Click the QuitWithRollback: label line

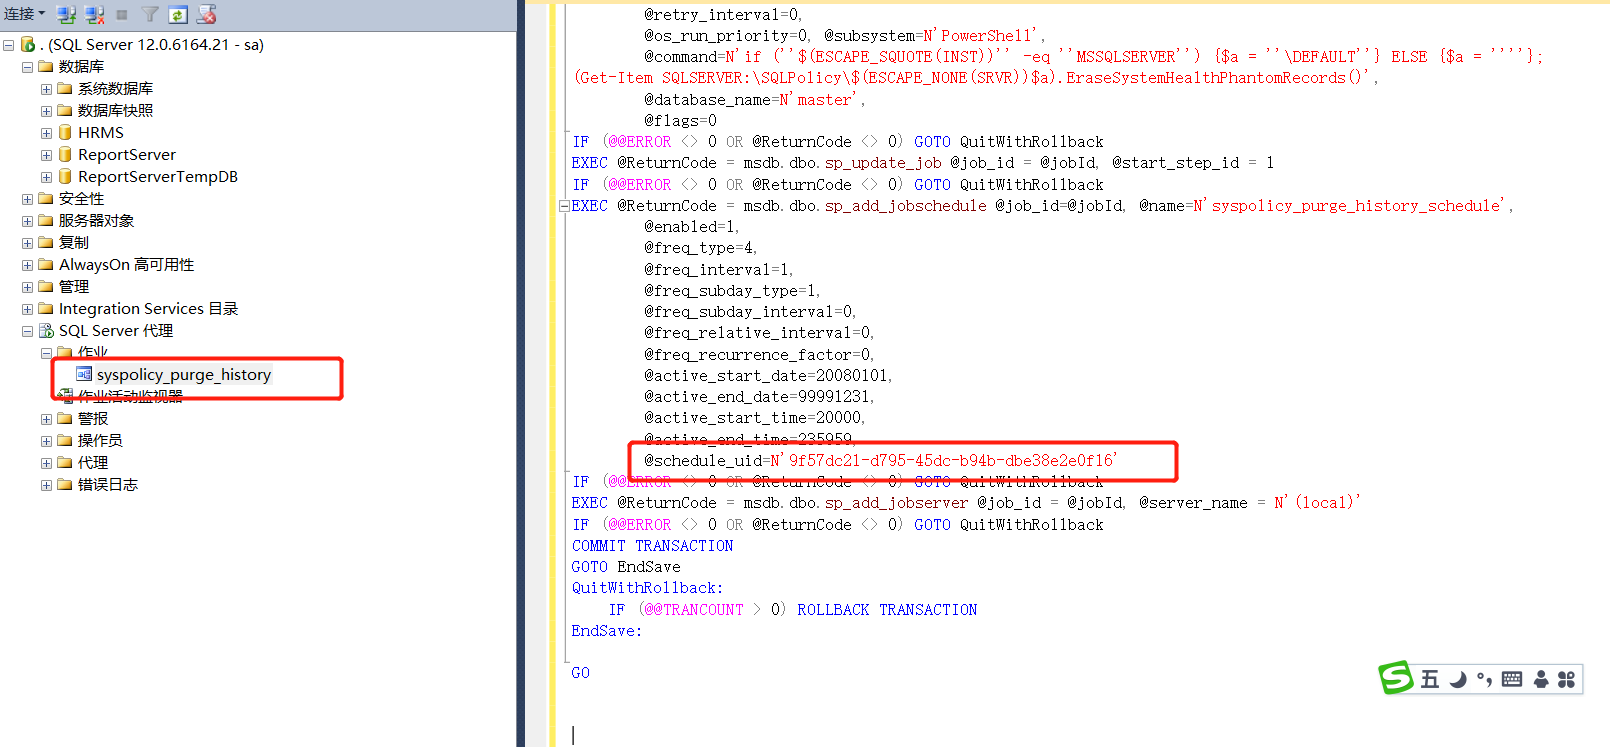(x=647, y=588)
